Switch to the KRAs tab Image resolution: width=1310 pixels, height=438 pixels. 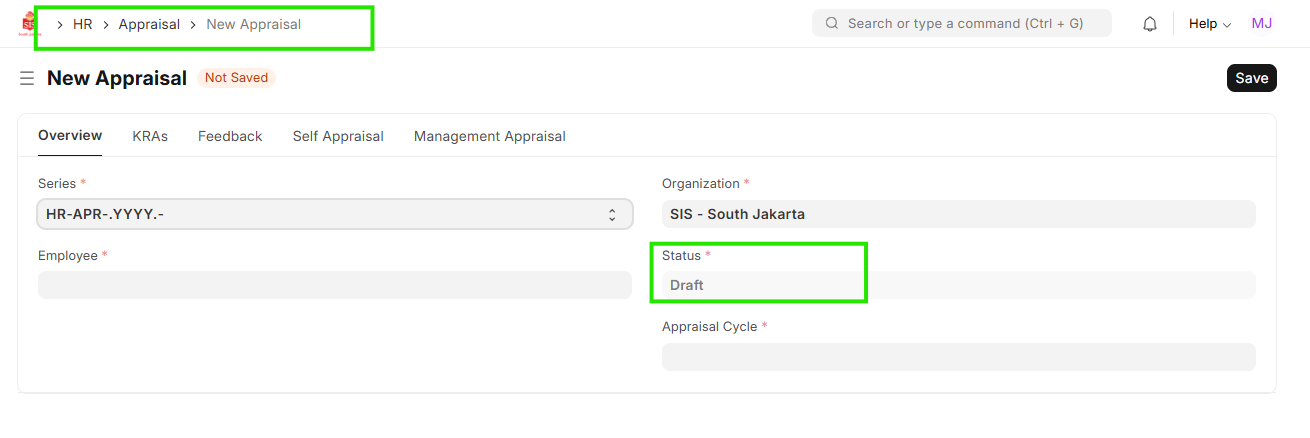150,136
